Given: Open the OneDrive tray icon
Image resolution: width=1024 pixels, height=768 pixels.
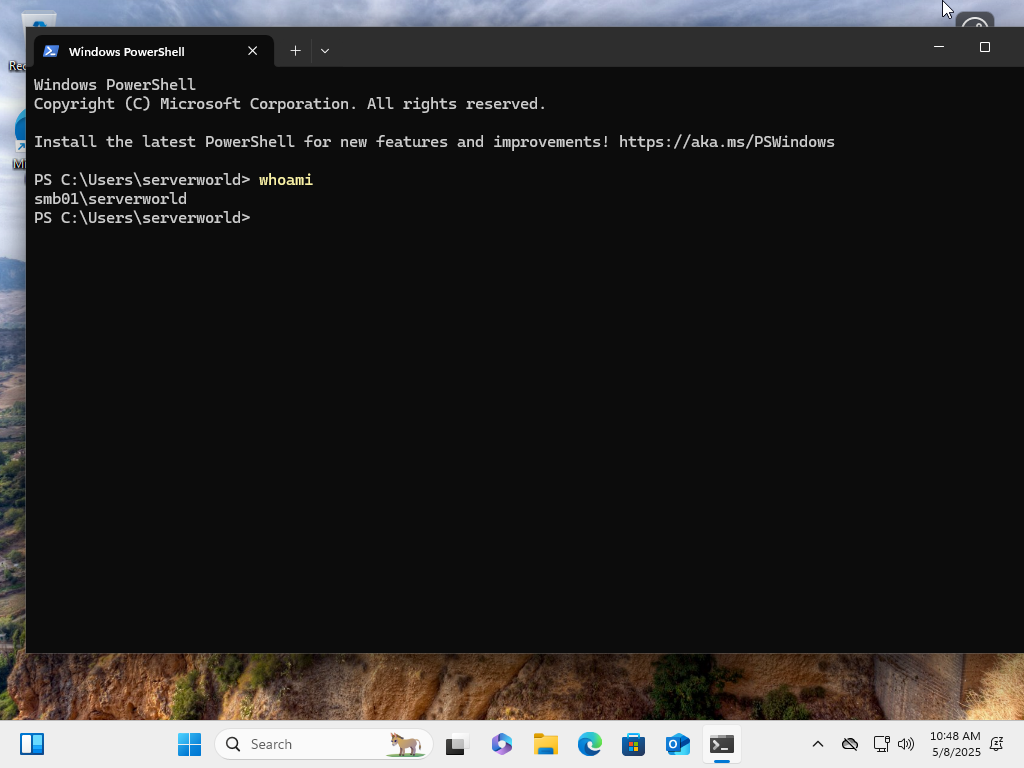Looking at the screenshot, I should 850,744.
